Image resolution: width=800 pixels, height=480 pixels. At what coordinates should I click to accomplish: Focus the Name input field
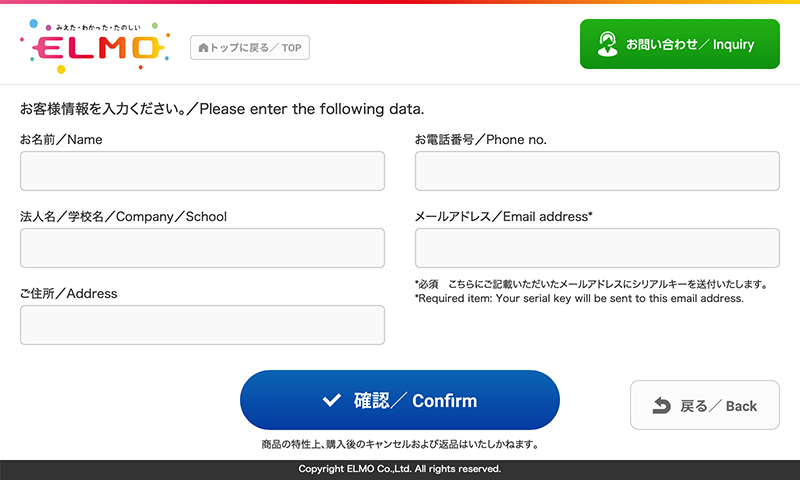[x=202, y=171]
